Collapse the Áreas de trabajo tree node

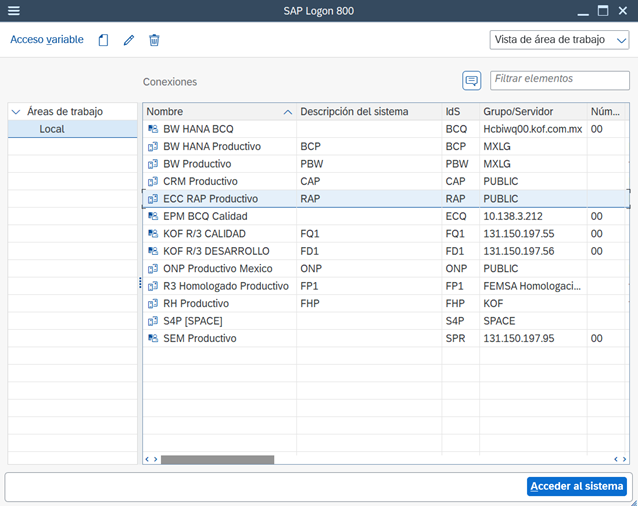16,112
